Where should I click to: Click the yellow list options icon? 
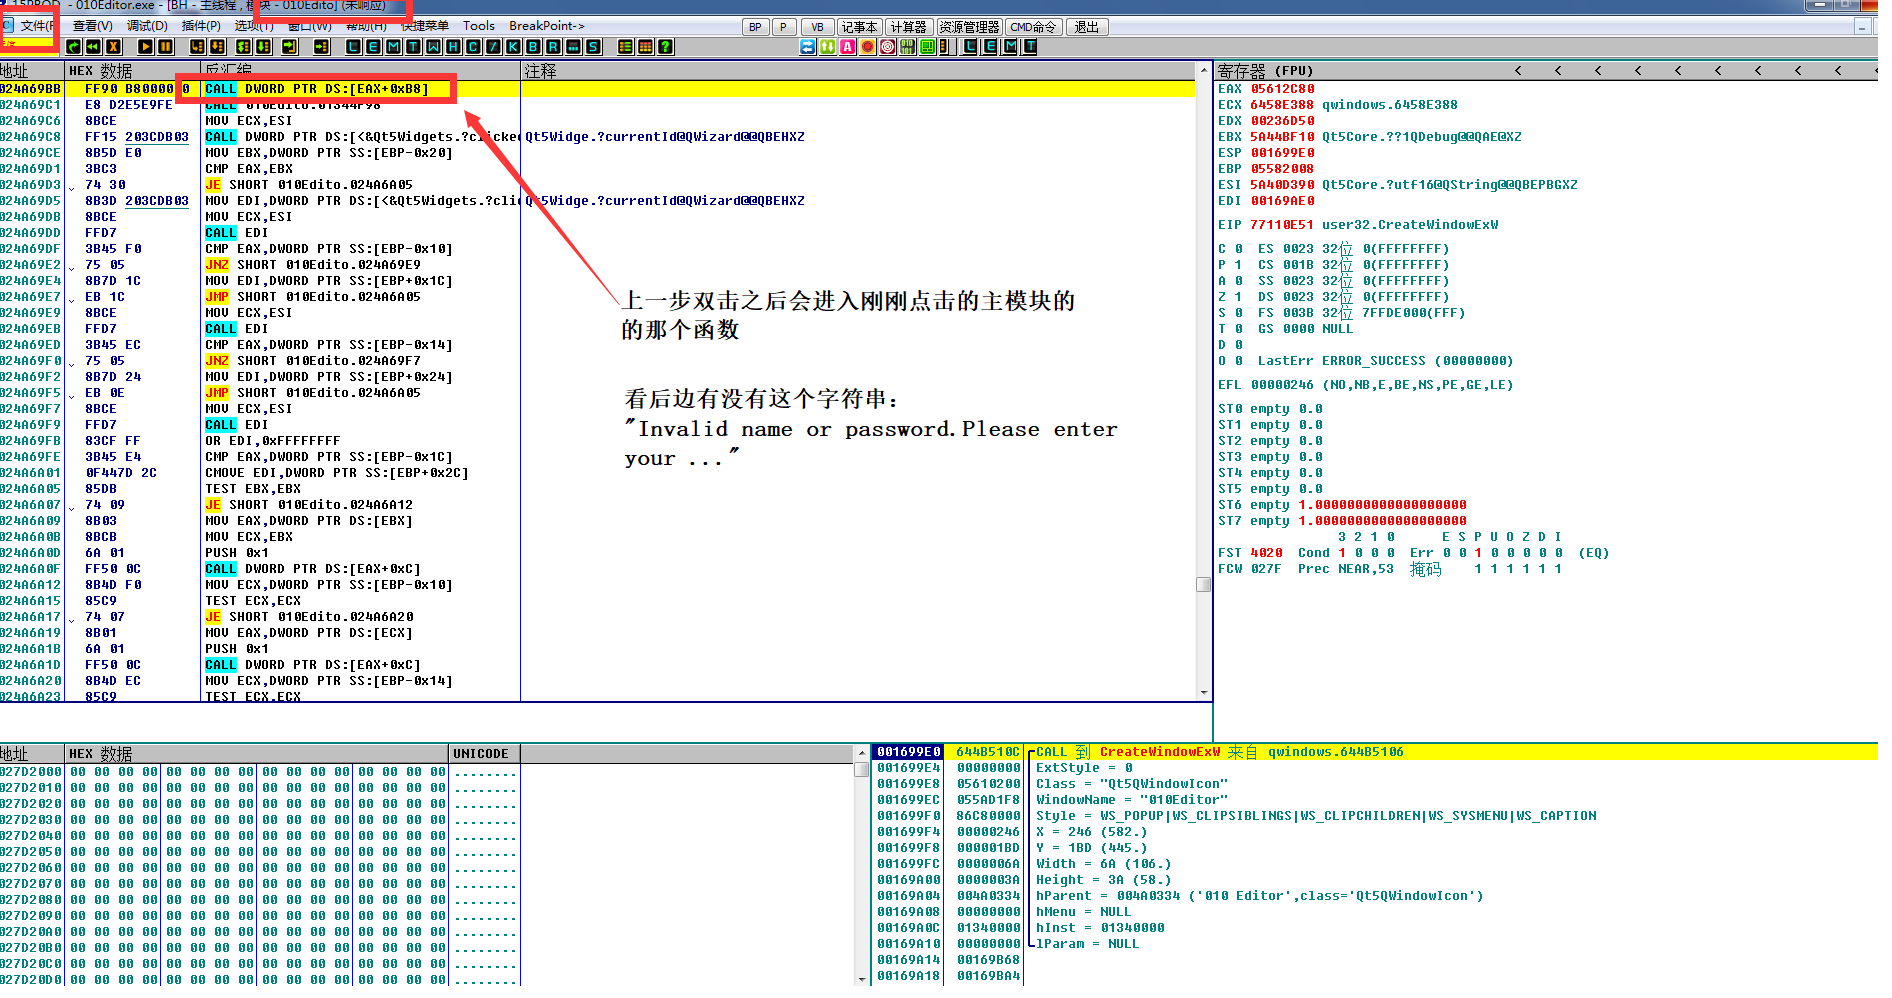pos(625,46)
